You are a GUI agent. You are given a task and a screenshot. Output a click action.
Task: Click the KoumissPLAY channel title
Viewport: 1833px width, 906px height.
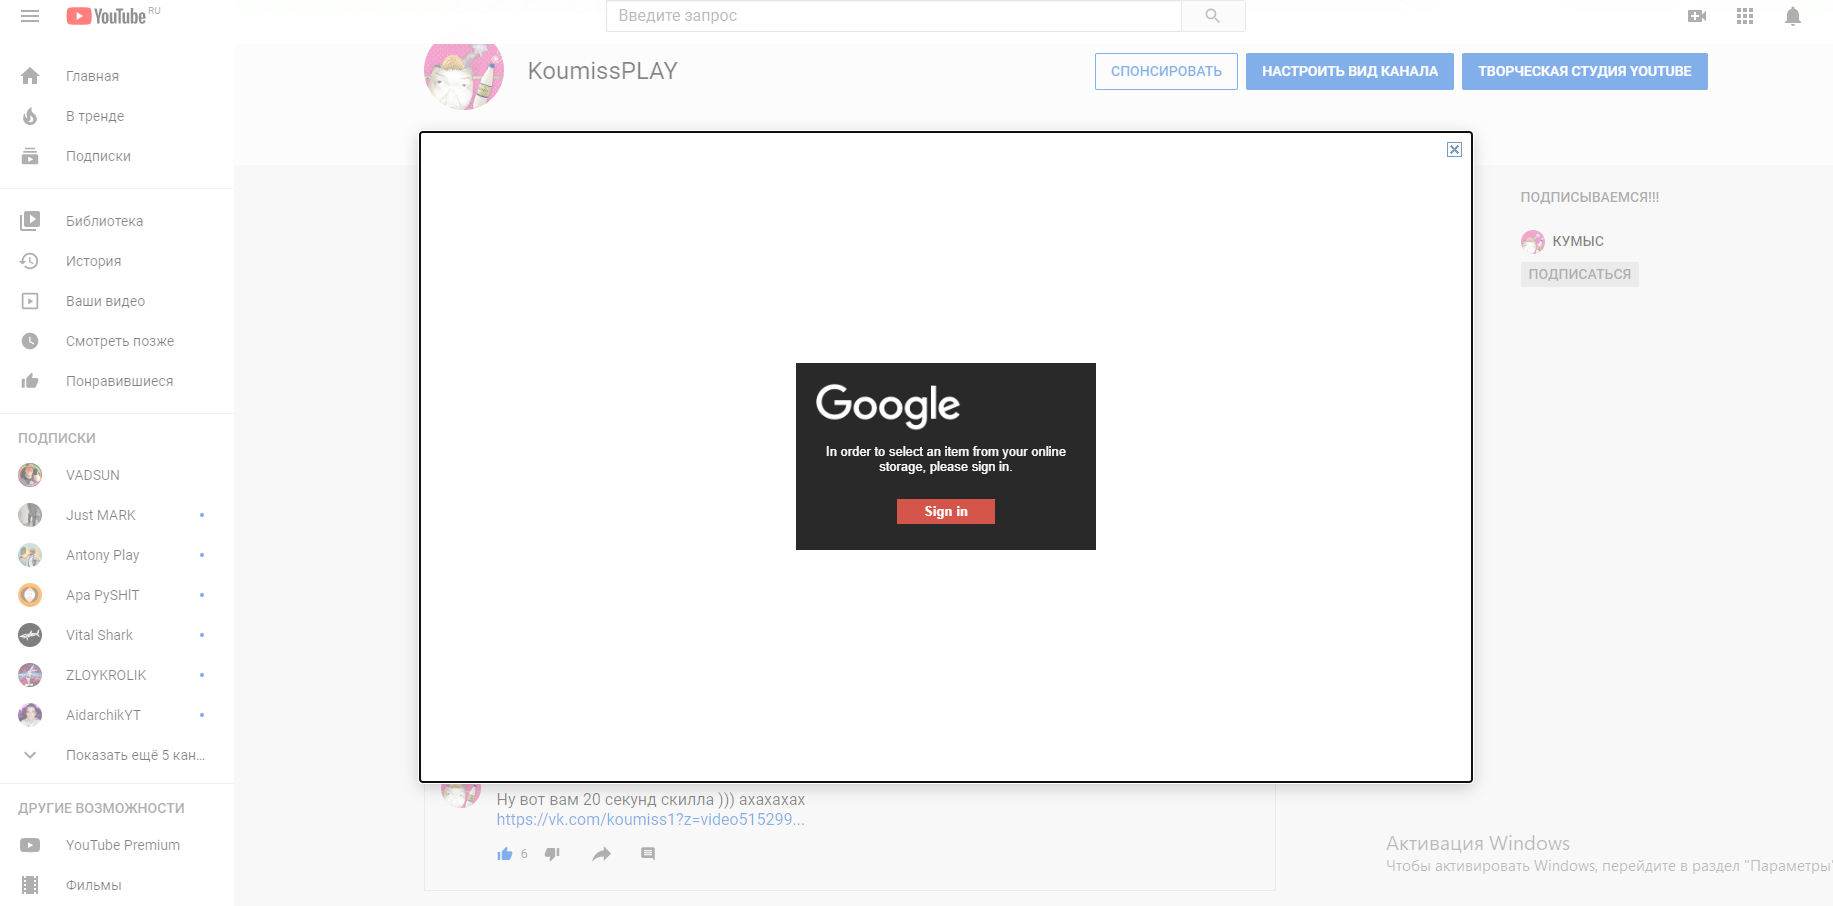(x=603, y=71)
